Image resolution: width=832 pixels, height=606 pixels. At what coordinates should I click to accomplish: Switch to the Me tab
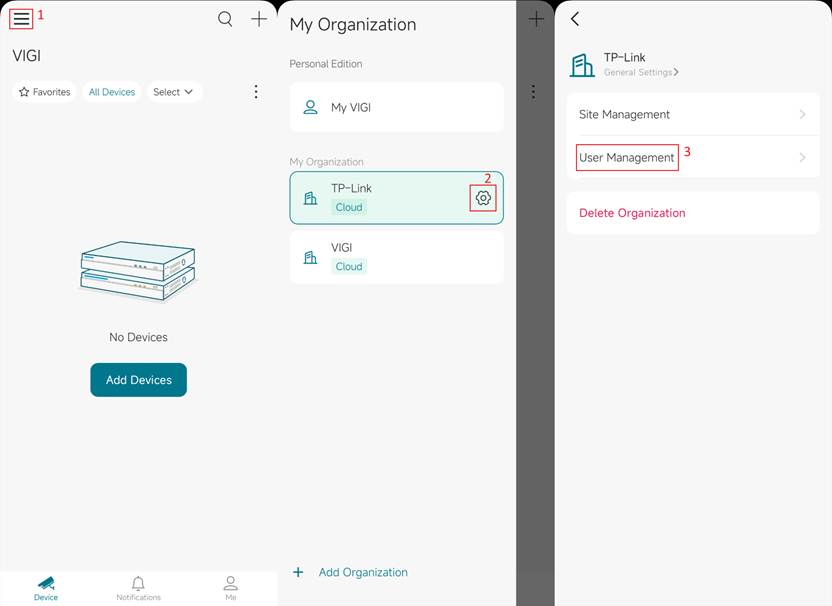click(x=231, y=588)
